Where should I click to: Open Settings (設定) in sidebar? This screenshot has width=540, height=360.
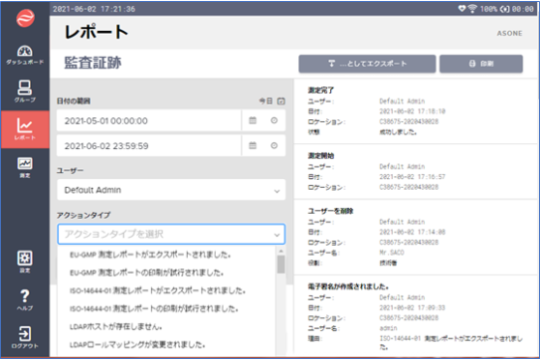click(25, 262)
